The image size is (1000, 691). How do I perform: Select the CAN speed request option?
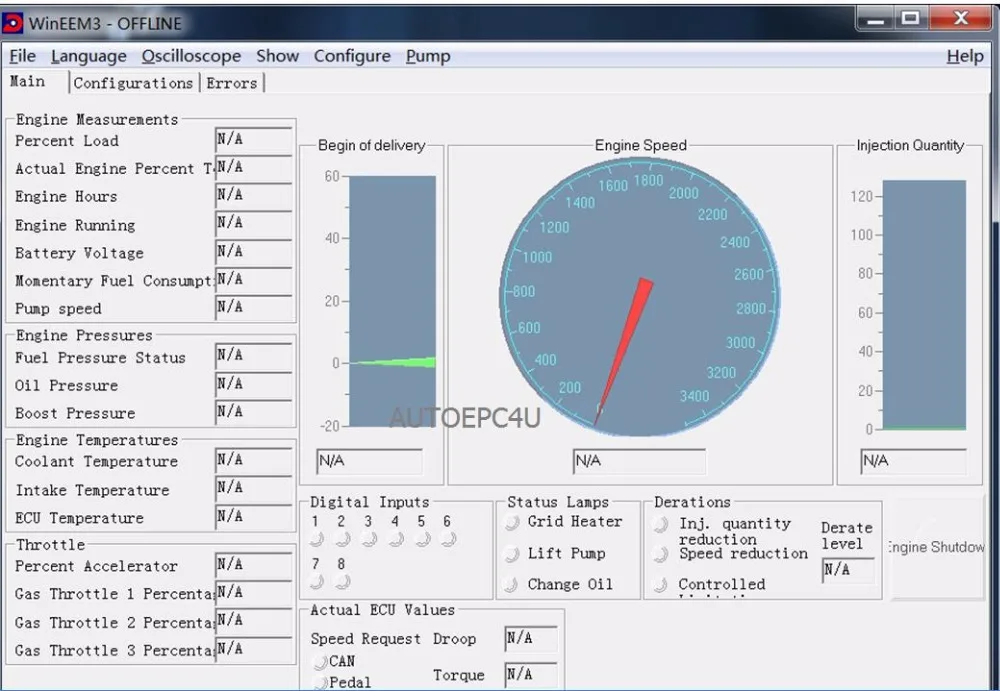[x=320, y=662]
